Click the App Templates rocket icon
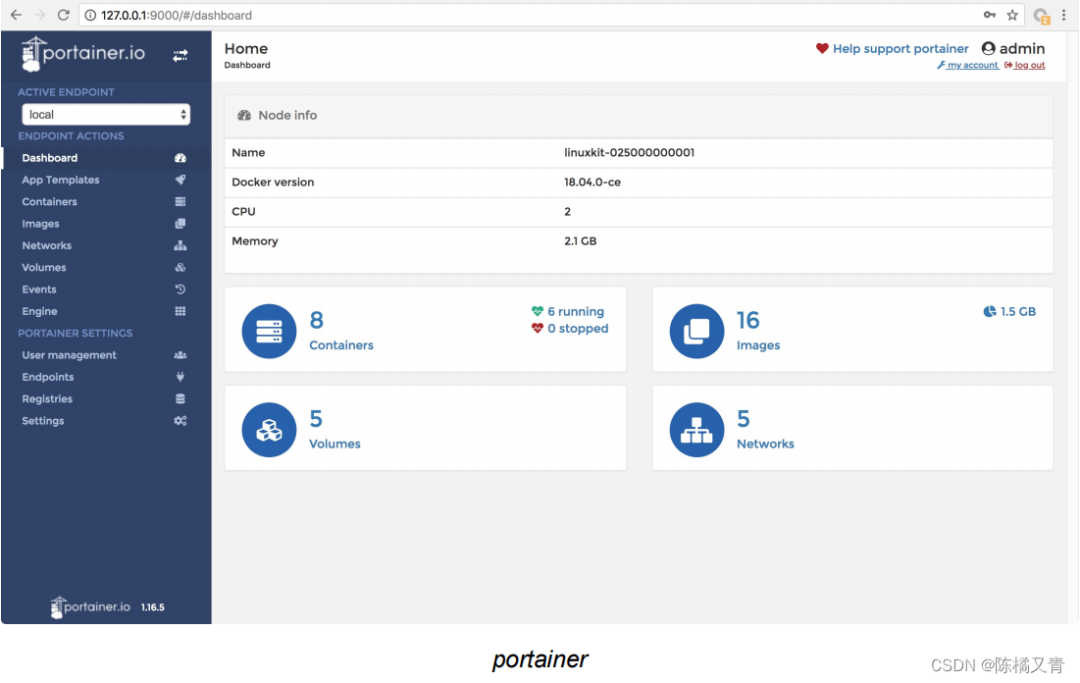This screenshot has height=683, width=1080. pyautogui.click(x=180, y=180)
